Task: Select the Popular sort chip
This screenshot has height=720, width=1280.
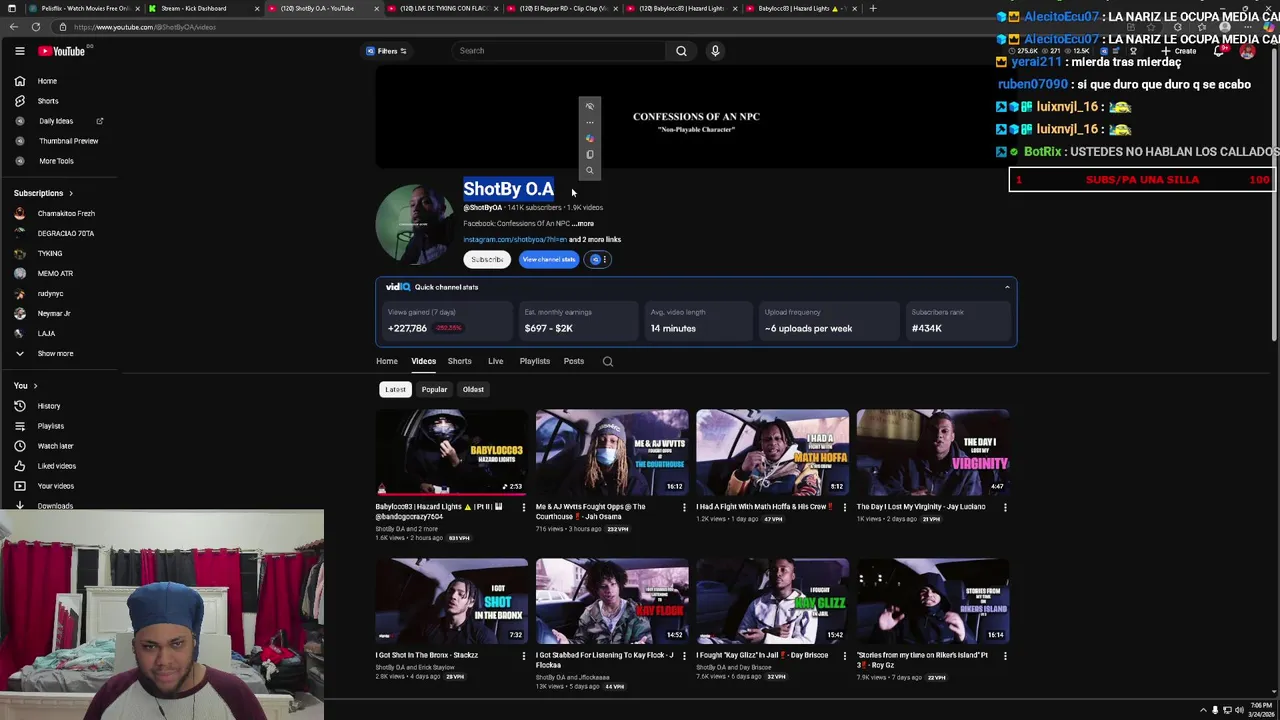Action: [434, 390]
